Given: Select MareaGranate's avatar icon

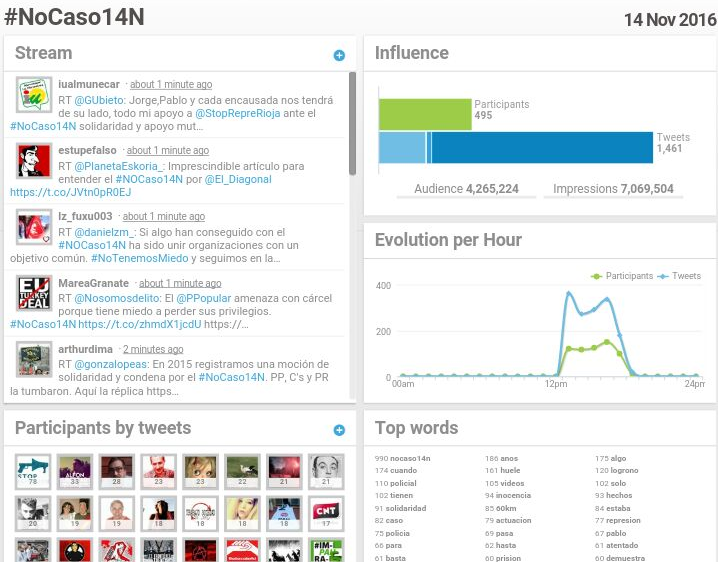Looking at the screenshot, I should pyautogui.click(x=34, y=294).
